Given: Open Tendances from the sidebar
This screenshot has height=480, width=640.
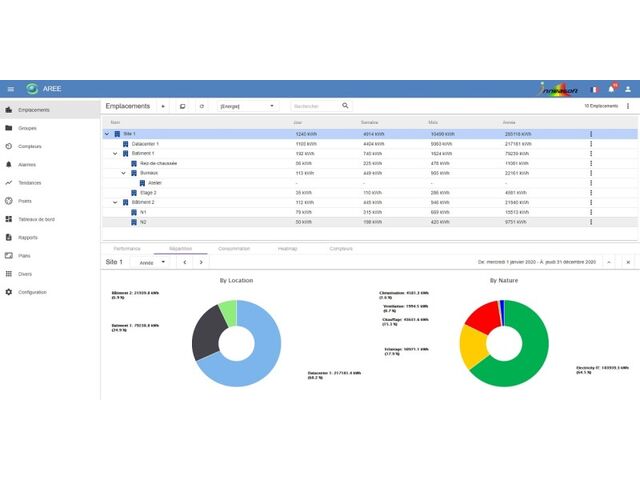Looking at the screenshot, I should pyautogui.click(x=29, y=182).
